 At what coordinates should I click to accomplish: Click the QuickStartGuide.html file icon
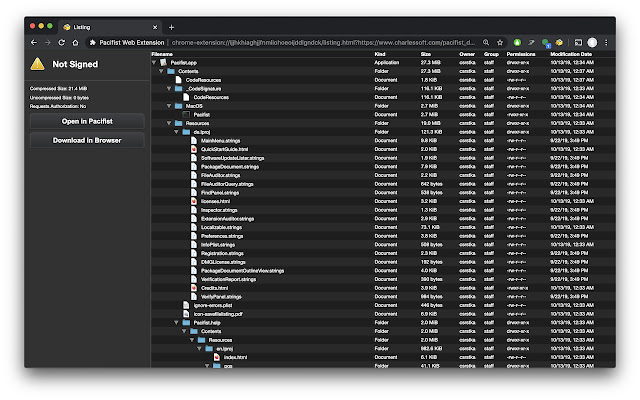pos(194,149)
